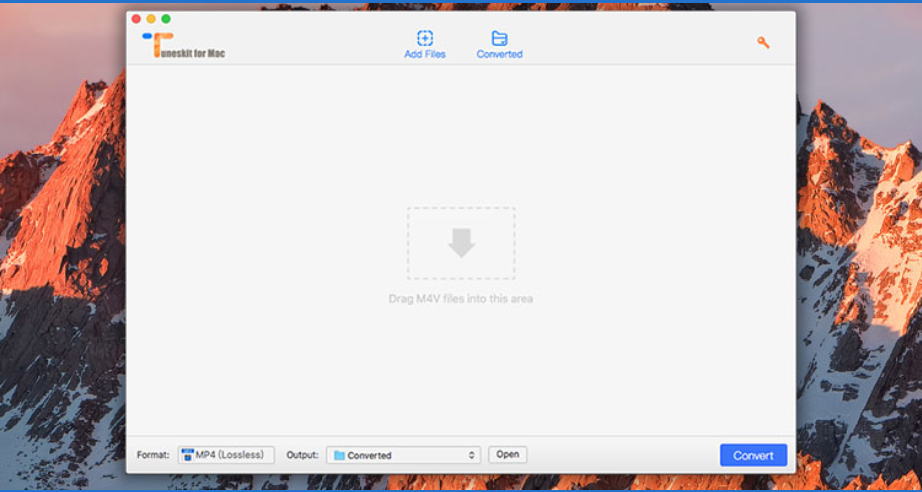Close the window with the red button

tap(136, 19)
